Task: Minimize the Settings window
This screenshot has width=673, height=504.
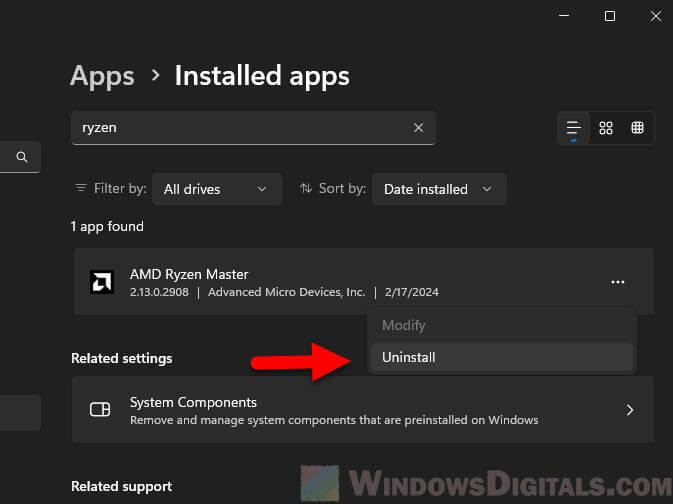Action: (564, 16)
